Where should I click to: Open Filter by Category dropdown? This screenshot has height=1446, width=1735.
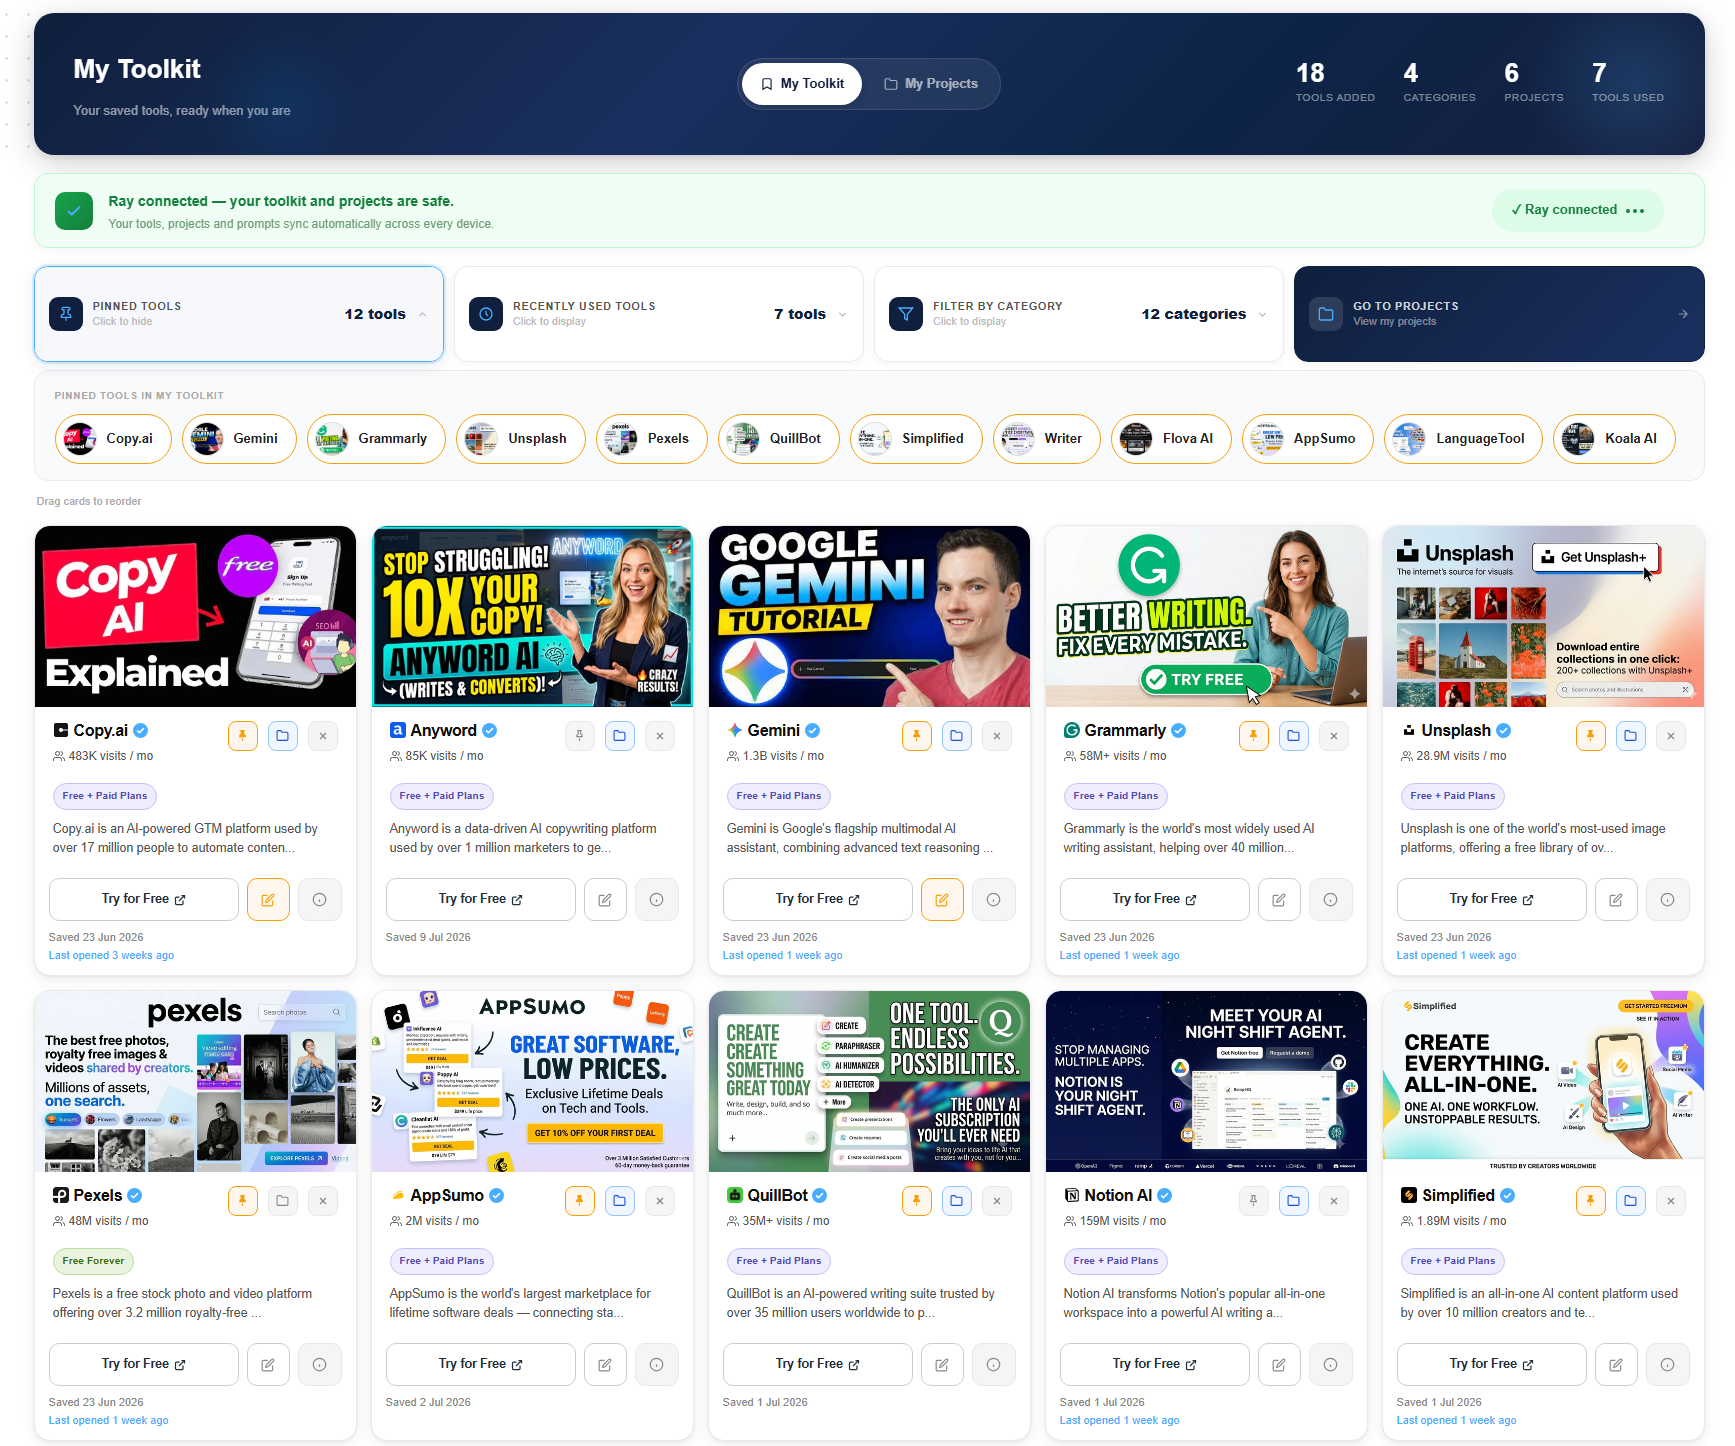pyautogui.click(x=1079, y=314)
